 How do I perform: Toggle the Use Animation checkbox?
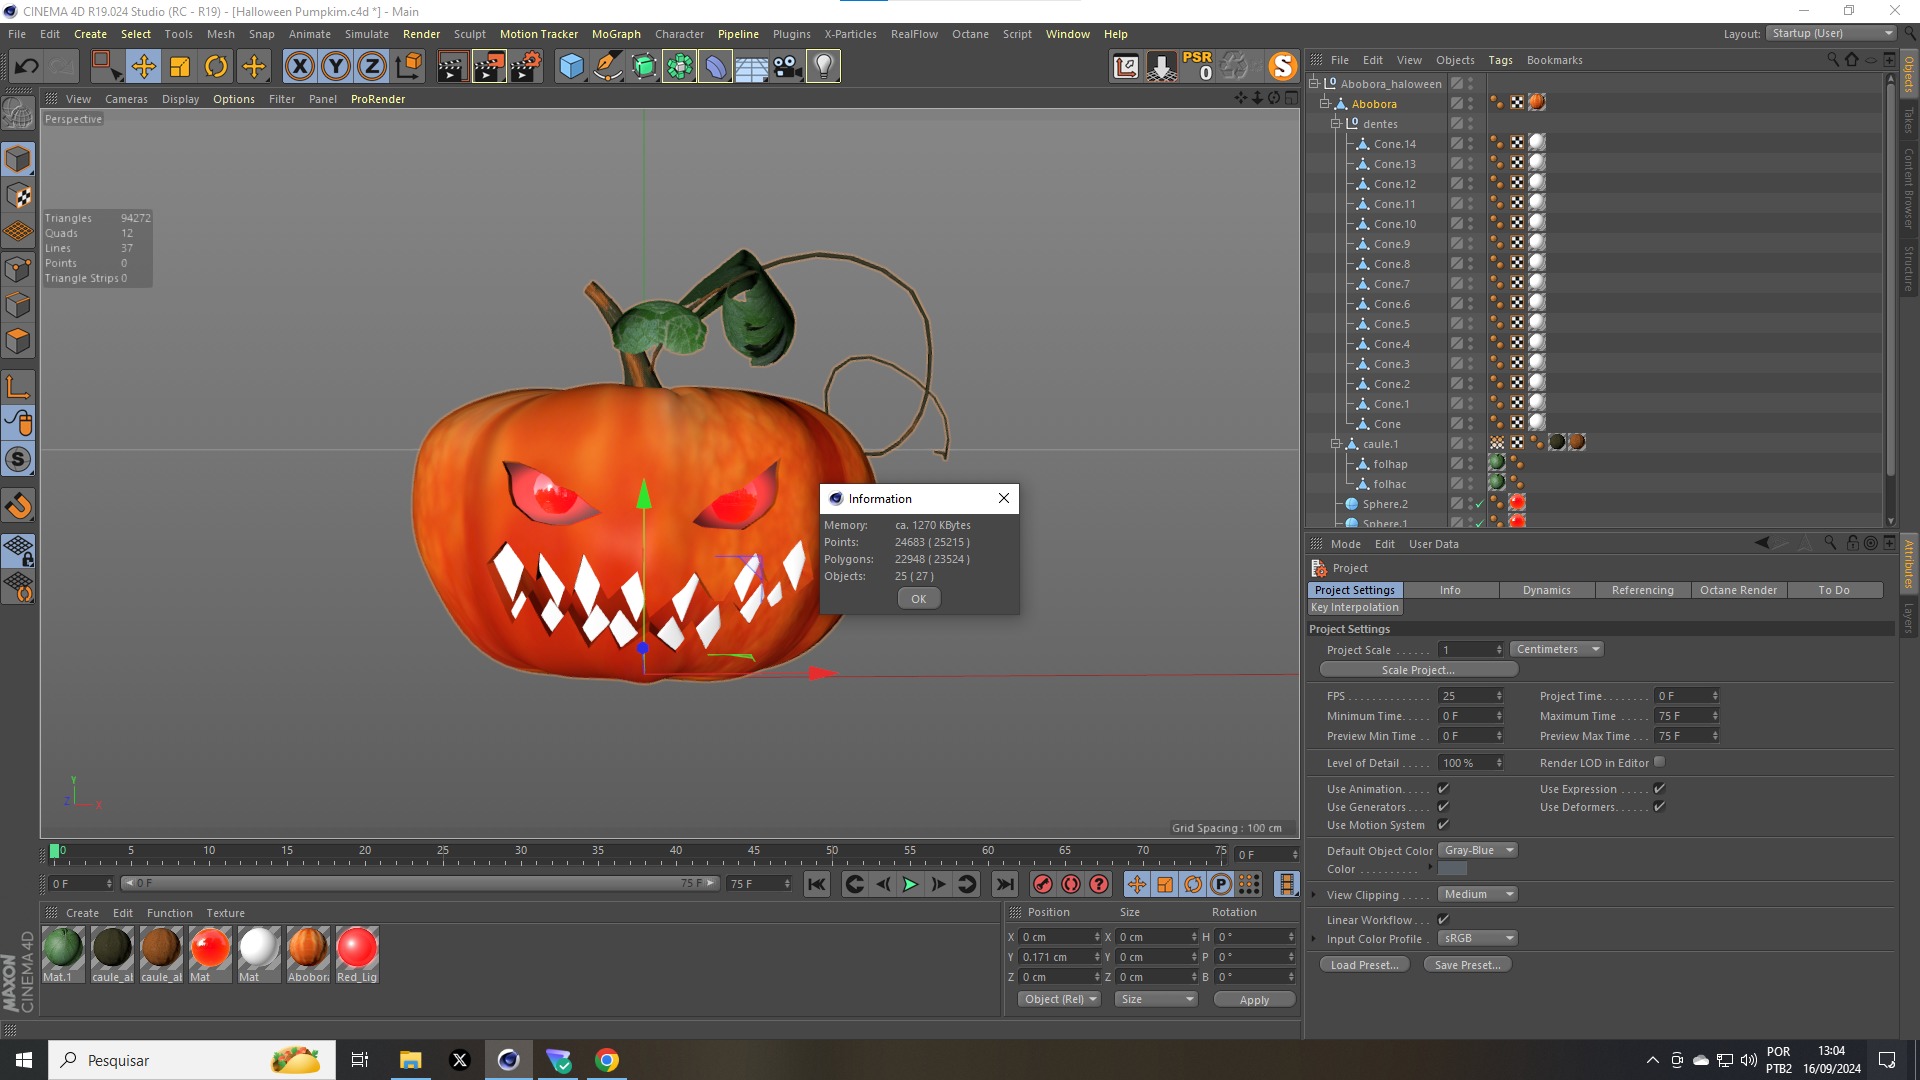pyautogui.click(x=1443, y=789)
